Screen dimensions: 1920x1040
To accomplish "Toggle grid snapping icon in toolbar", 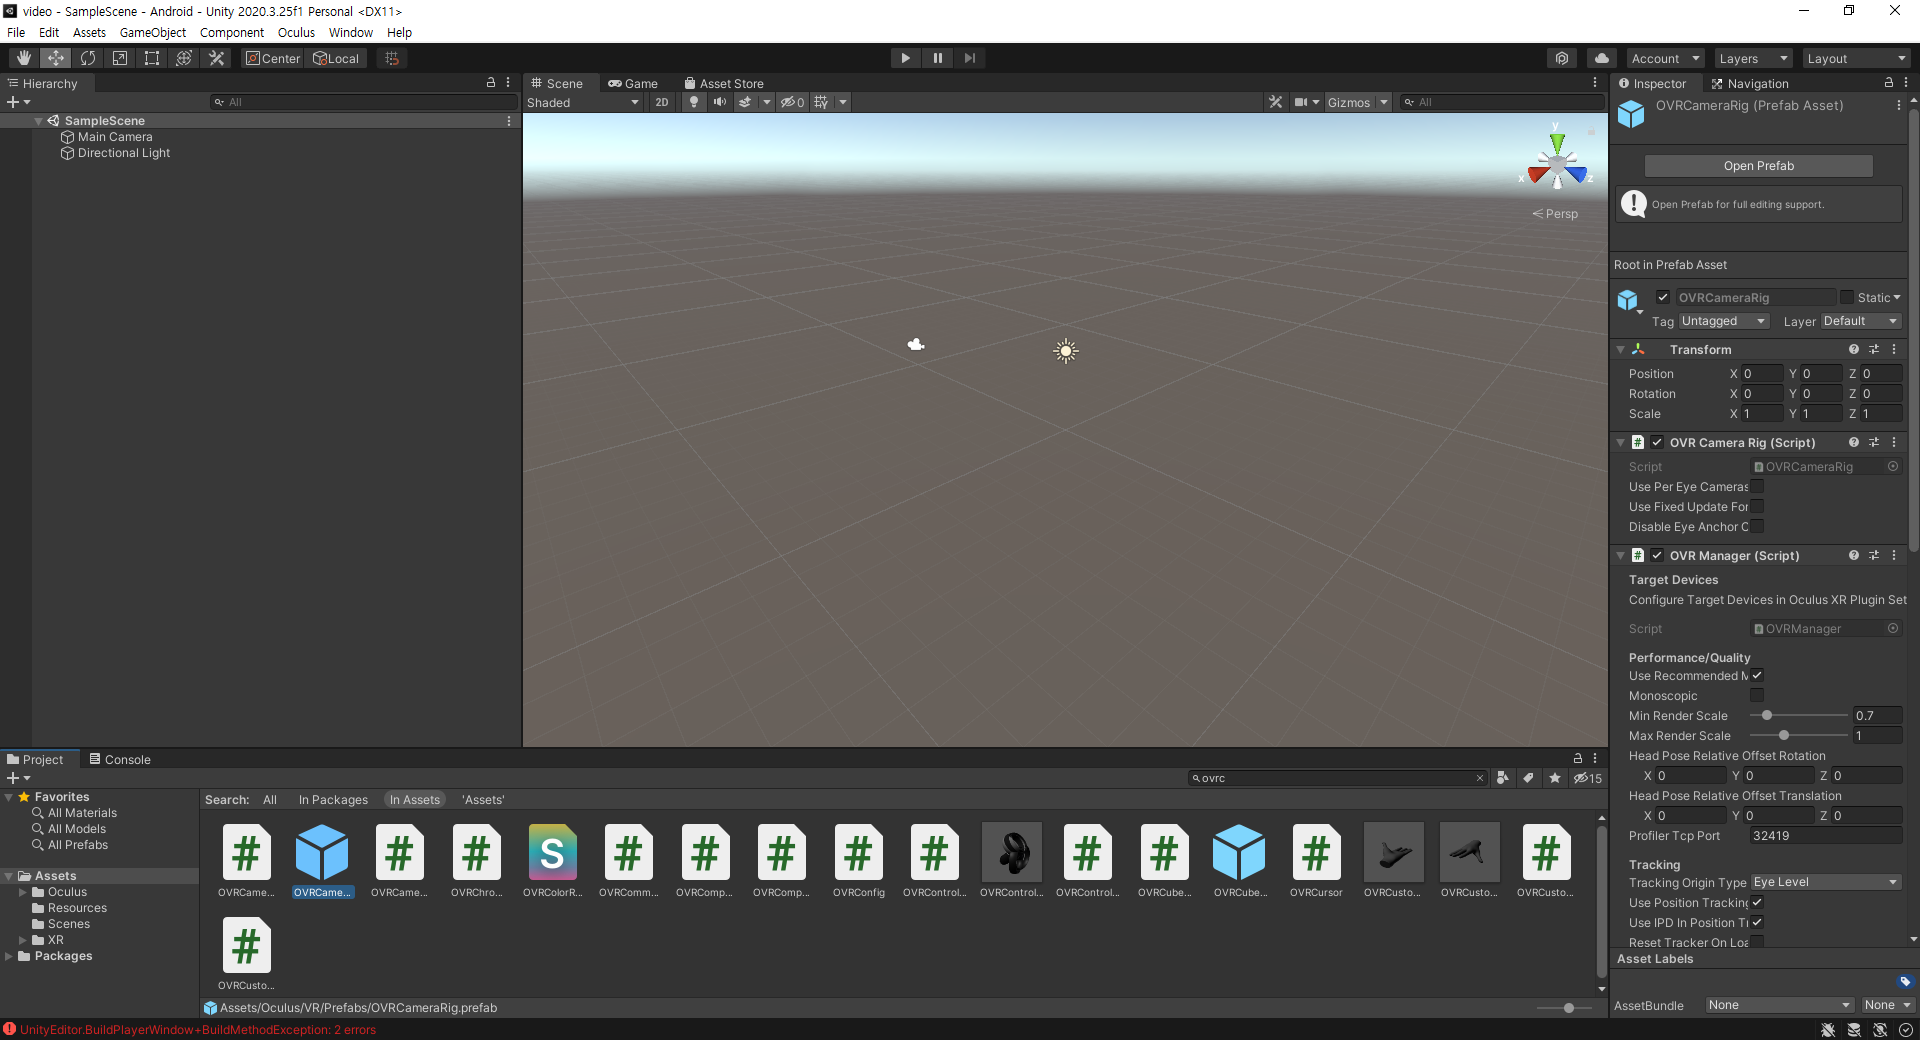I will coord(392,58).
